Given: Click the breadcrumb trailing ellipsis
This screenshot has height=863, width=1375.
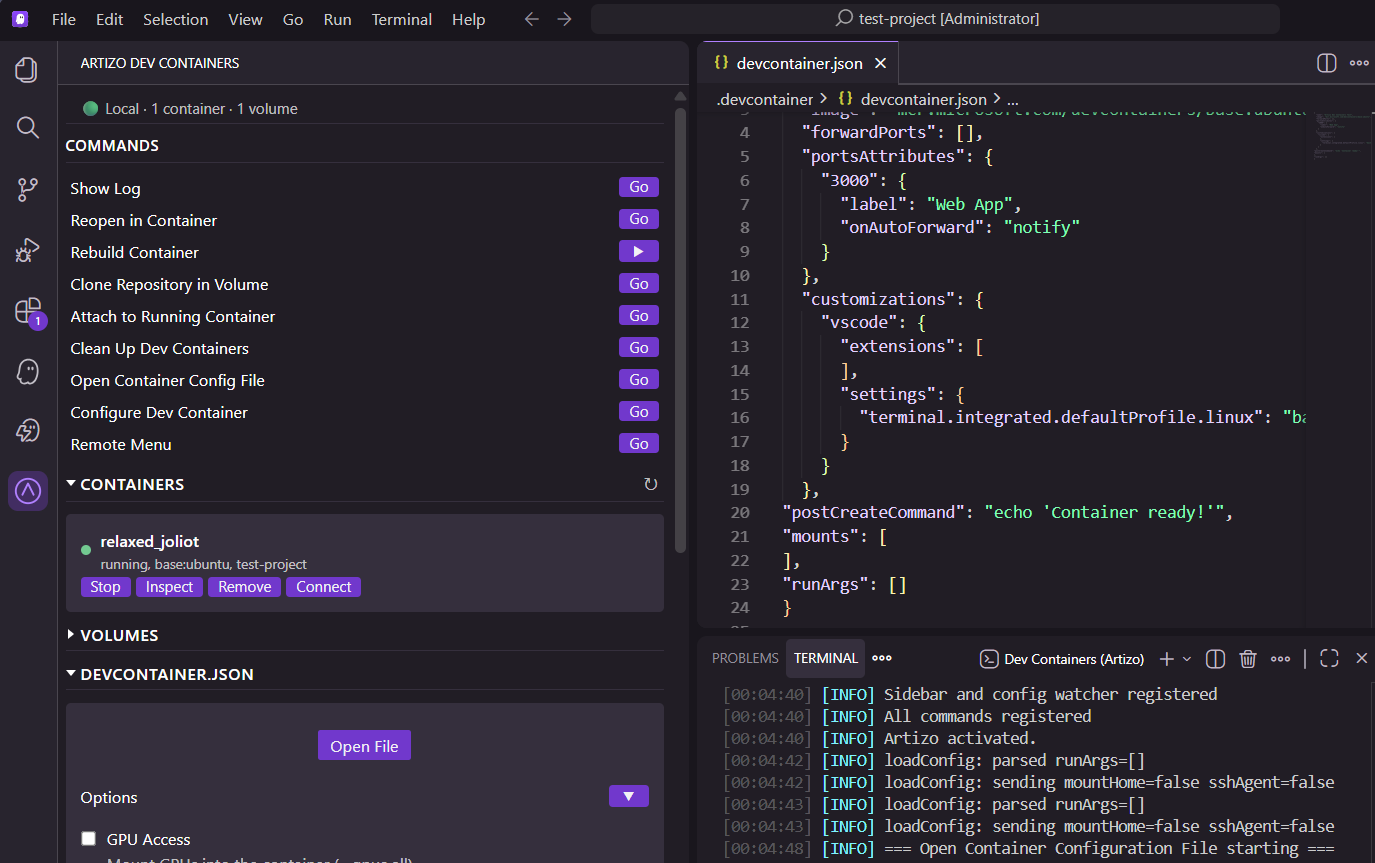Looking at the screenshot, I should pos(1012,100).
